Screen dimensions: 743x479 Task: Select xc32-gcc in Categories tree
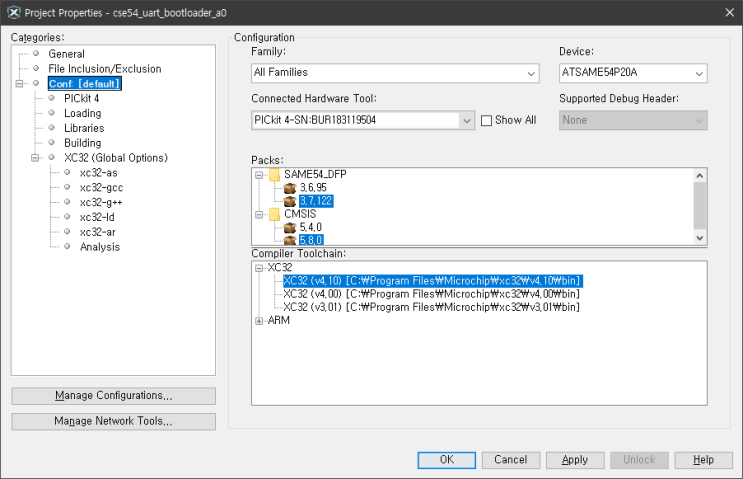101,187
